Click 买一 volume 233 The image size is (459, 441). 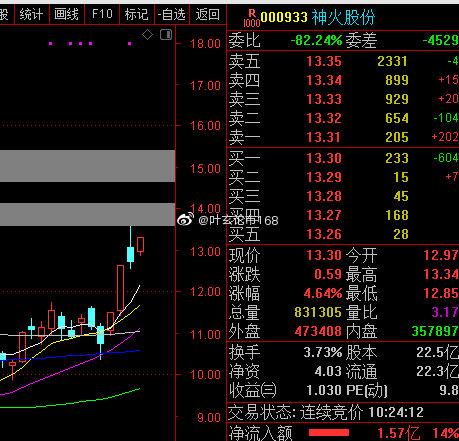[x=397, y=158]
